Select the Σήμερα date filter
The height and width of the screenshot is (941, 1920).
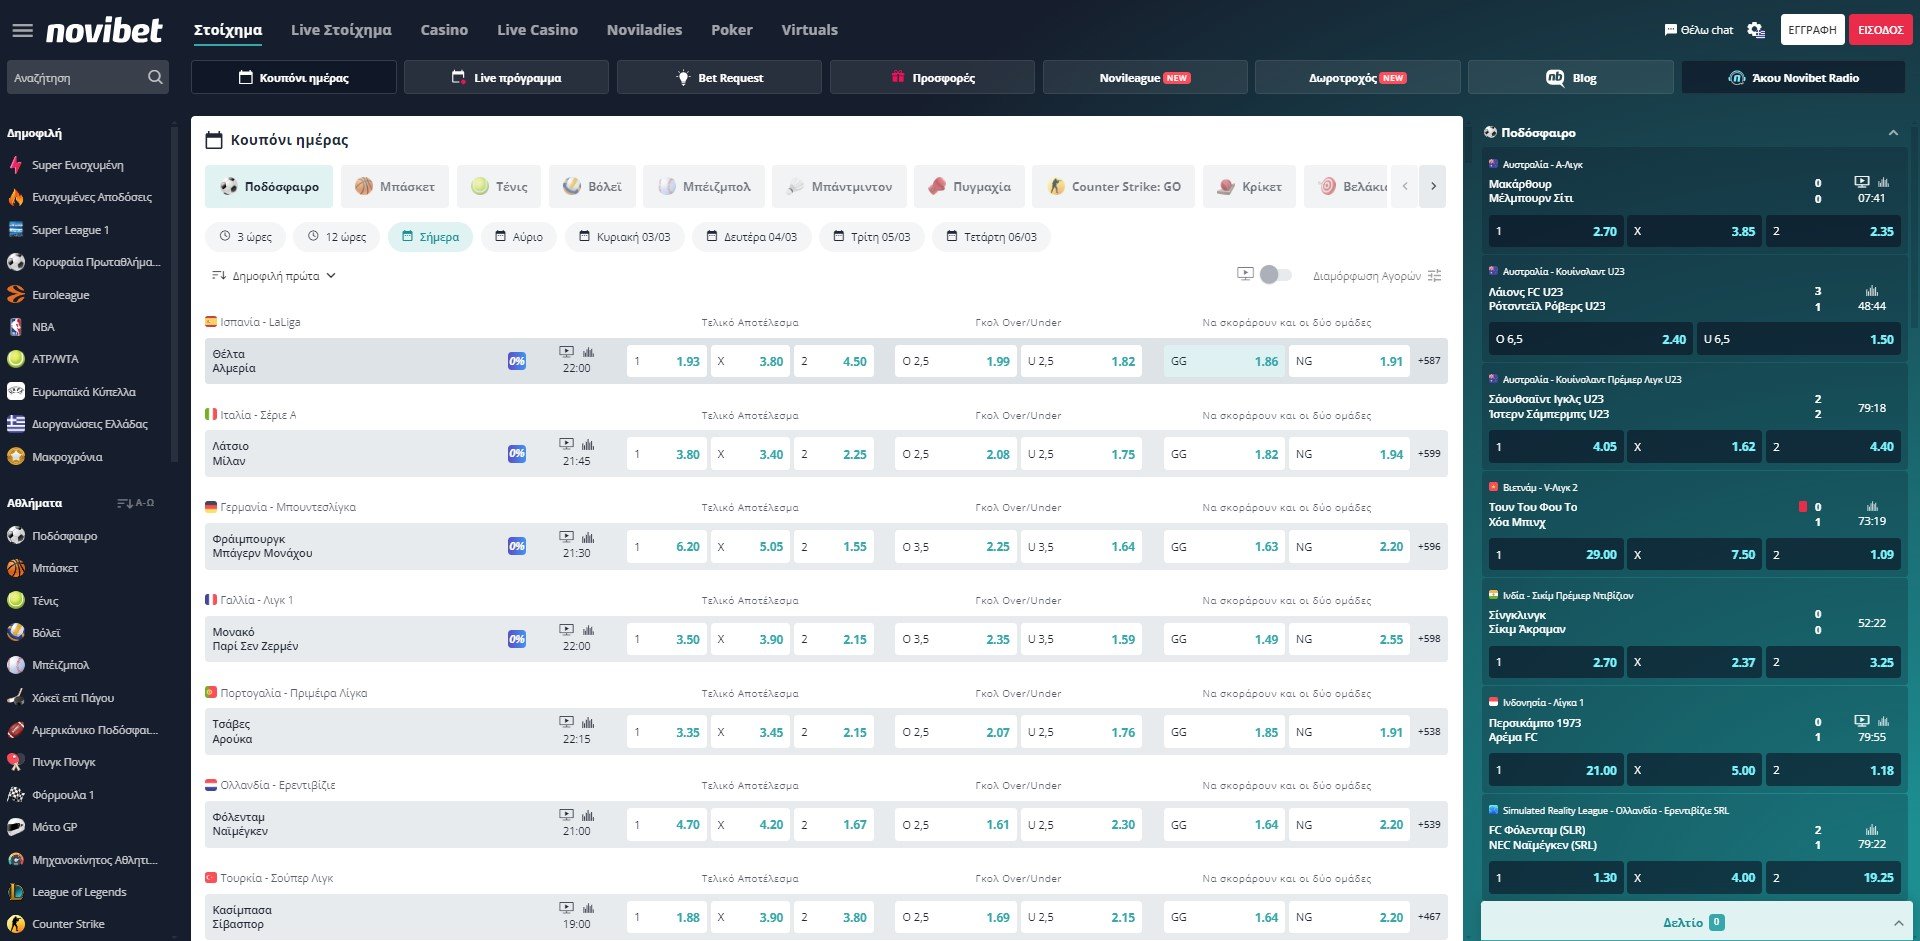point(430,237)
